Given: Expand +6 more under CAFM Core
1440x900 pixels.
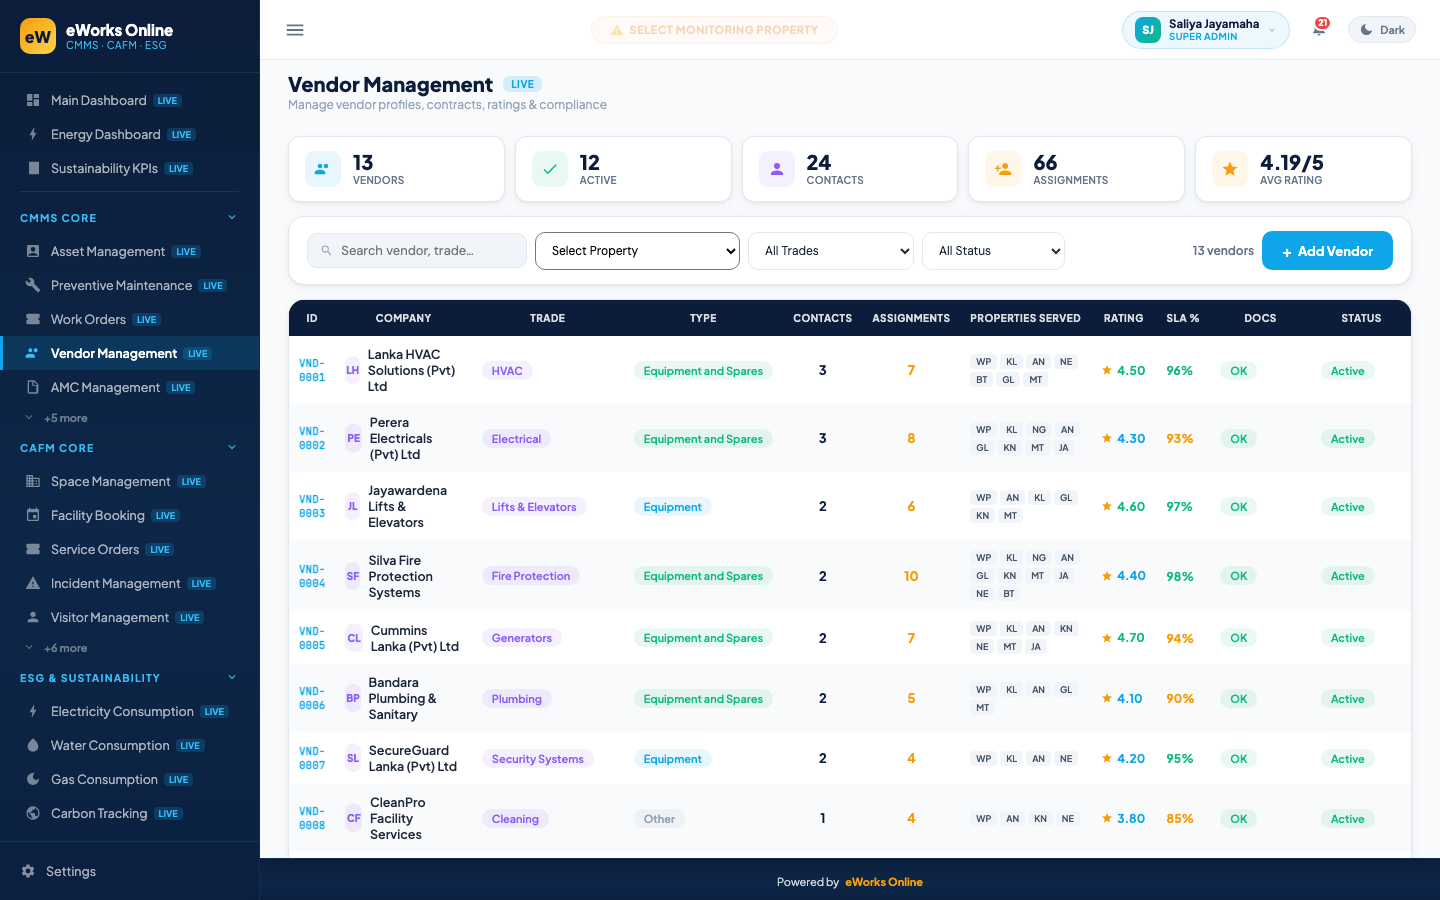Looking at the screenshot, I should click(65, 648).
